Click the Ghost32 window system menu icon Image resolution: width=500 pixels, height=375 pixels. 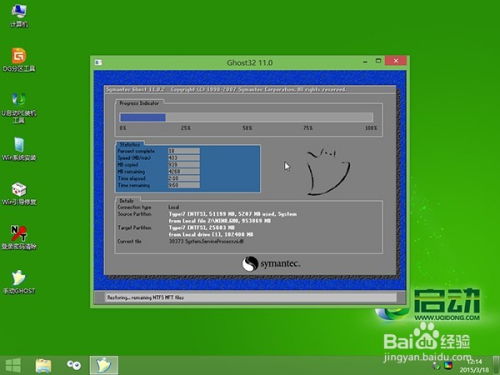(x=98, y=62)
